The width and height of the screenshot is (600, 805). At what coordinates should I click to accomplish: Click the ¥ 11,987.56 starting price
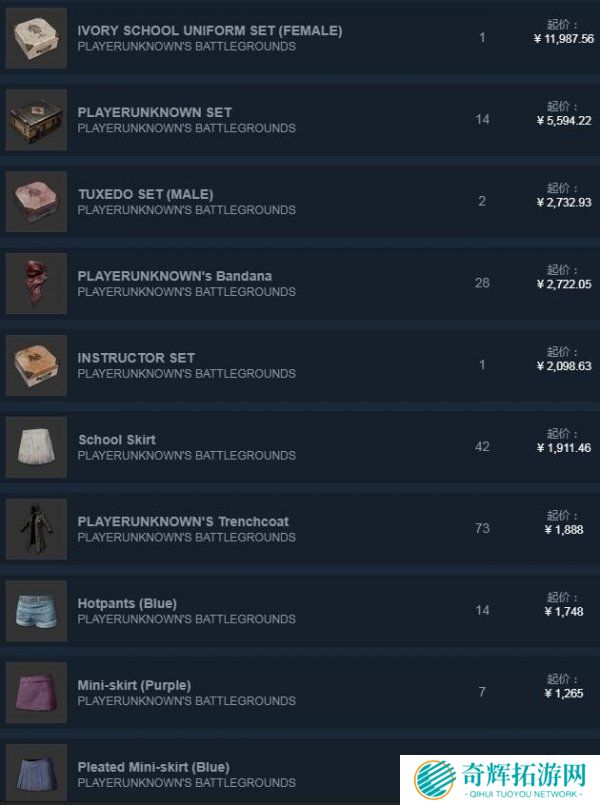pyautogui.click(x=564, y=39)
